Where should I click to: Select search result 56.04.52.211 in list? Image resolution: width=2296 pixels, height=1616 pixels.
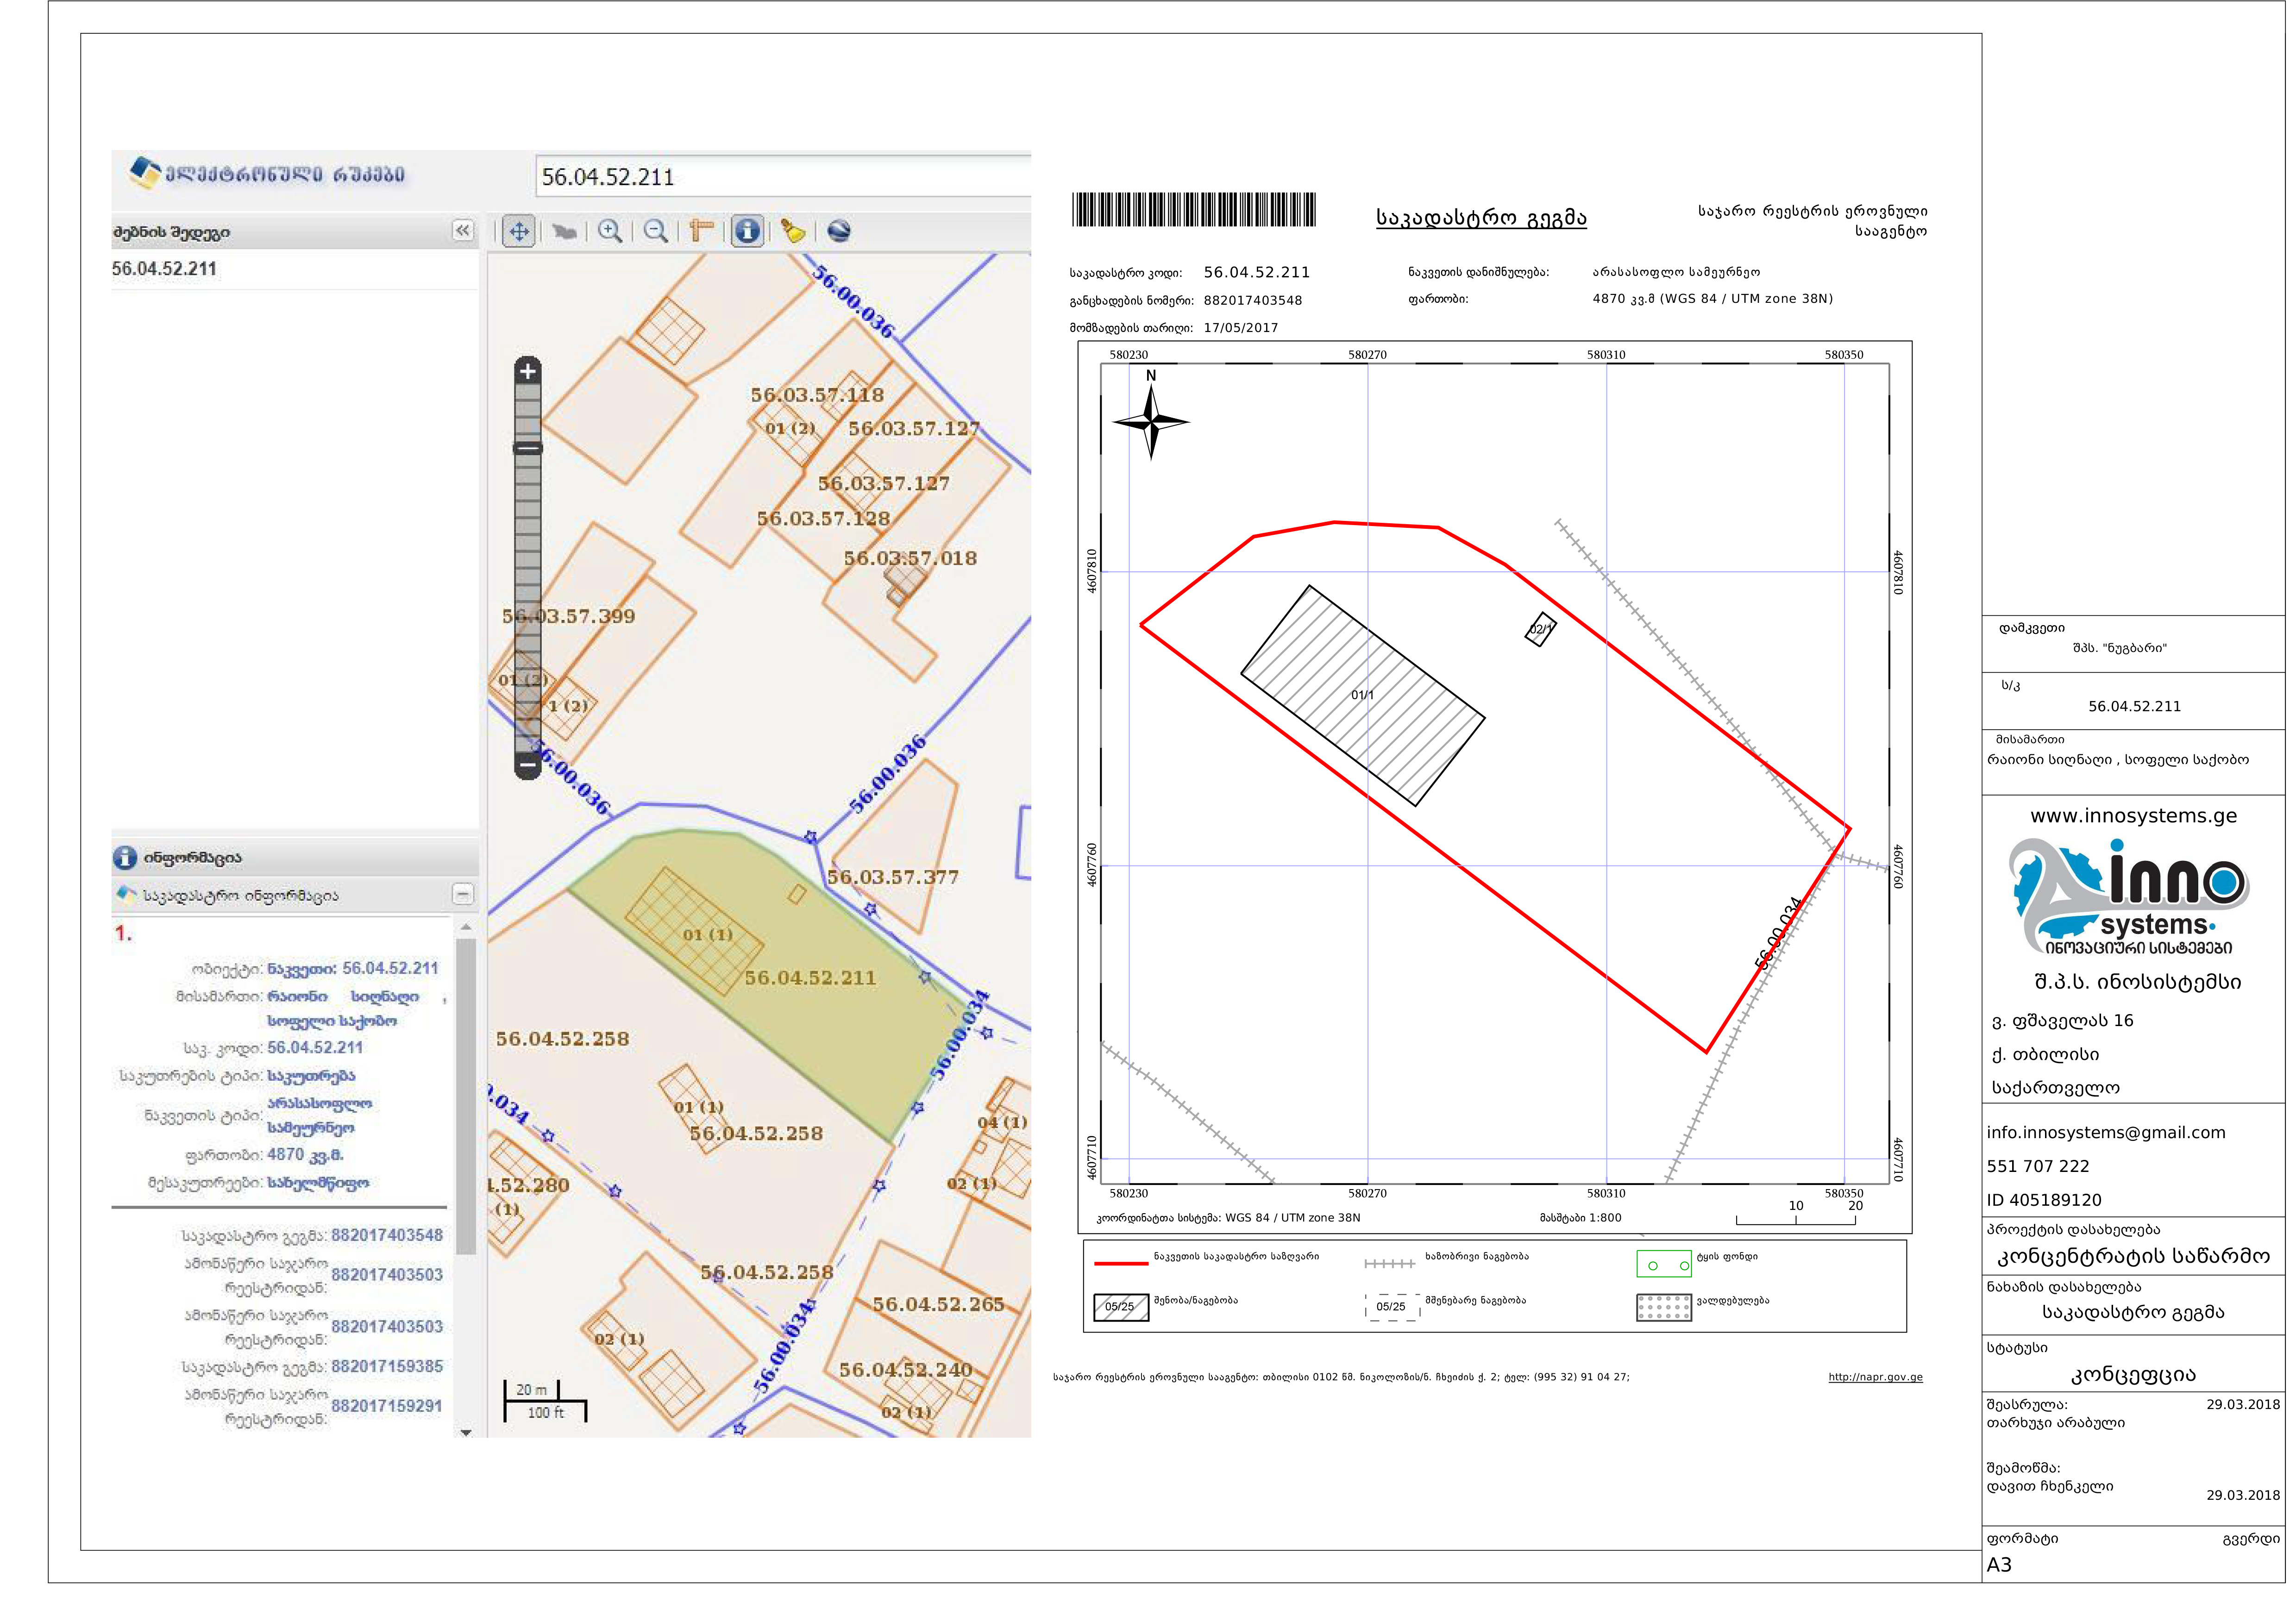(x=164, y=269)
